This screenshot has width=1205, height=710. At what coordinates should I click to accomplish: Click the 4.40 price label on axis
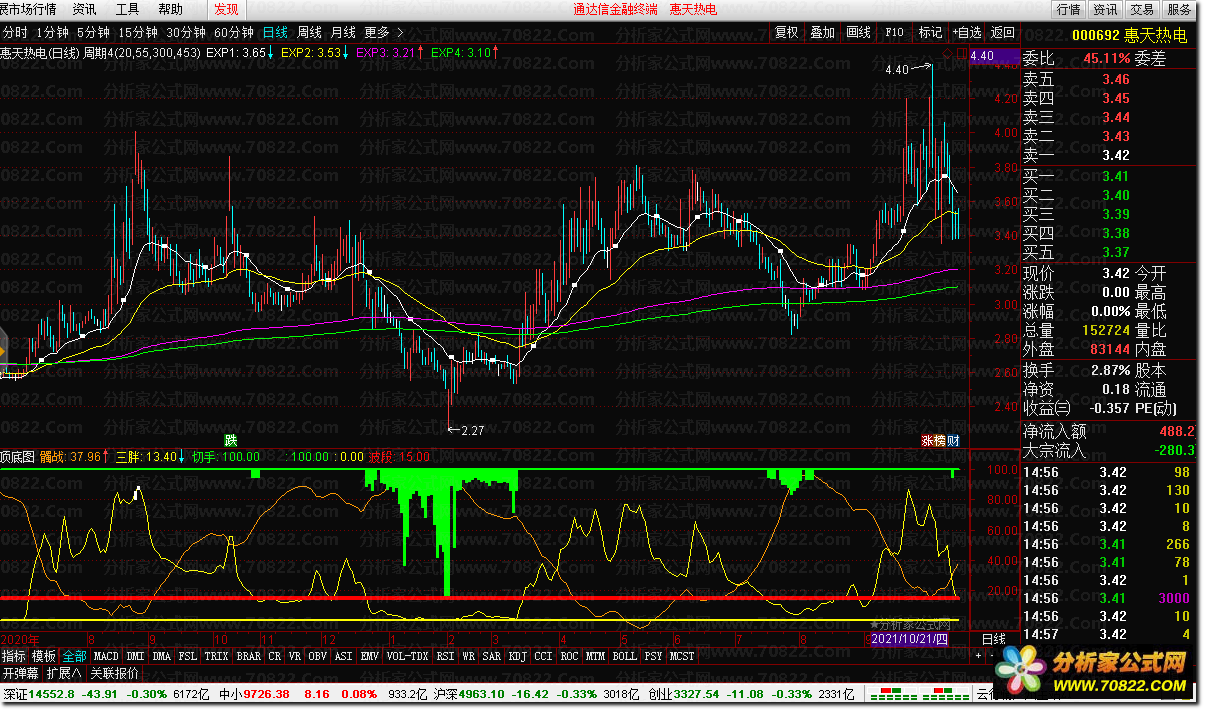[993, 57]
